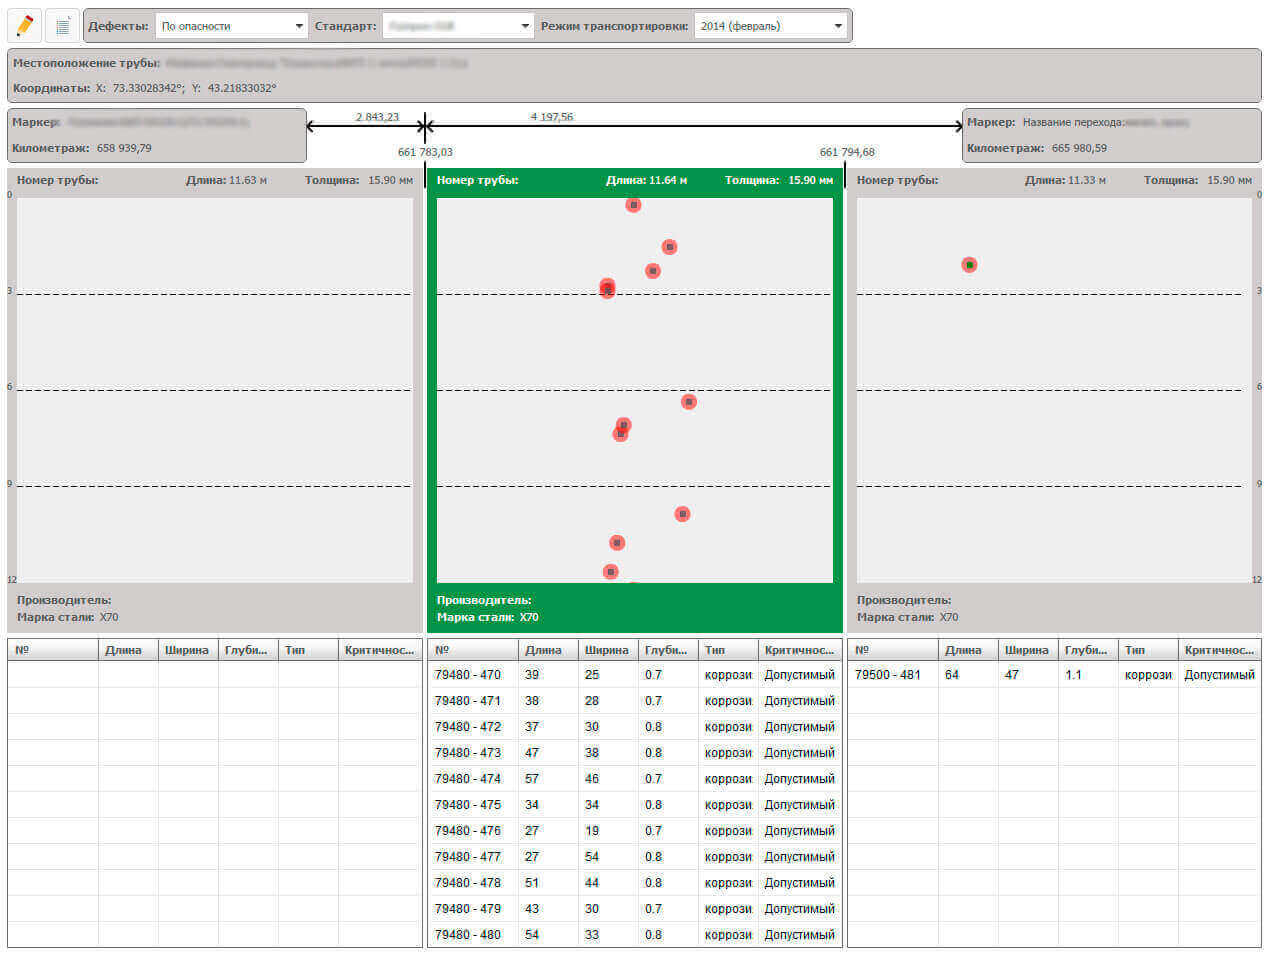
Task: Click Допустимый in row 79480 - 470
Action: [799, 675]
